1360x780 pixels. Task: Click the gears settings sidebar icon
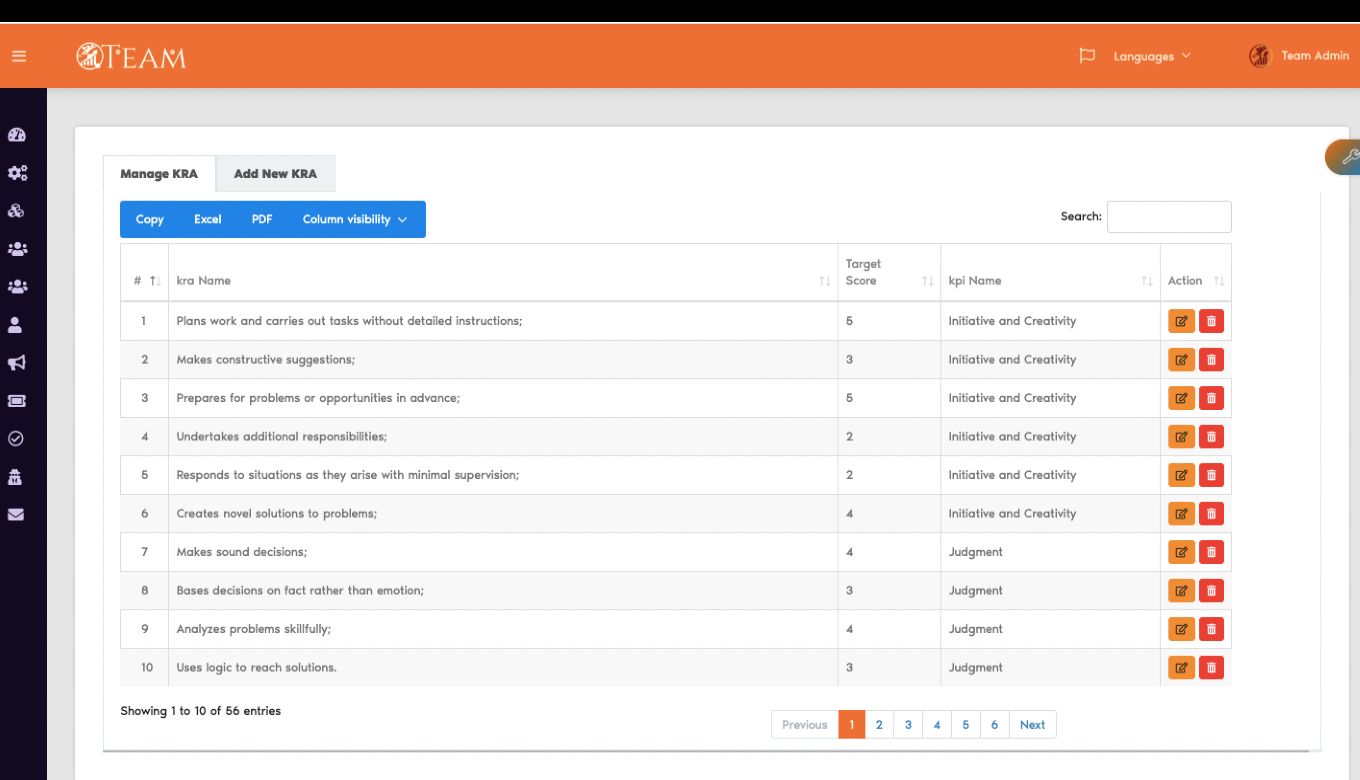pyautogui.click(x=16, y=174)
